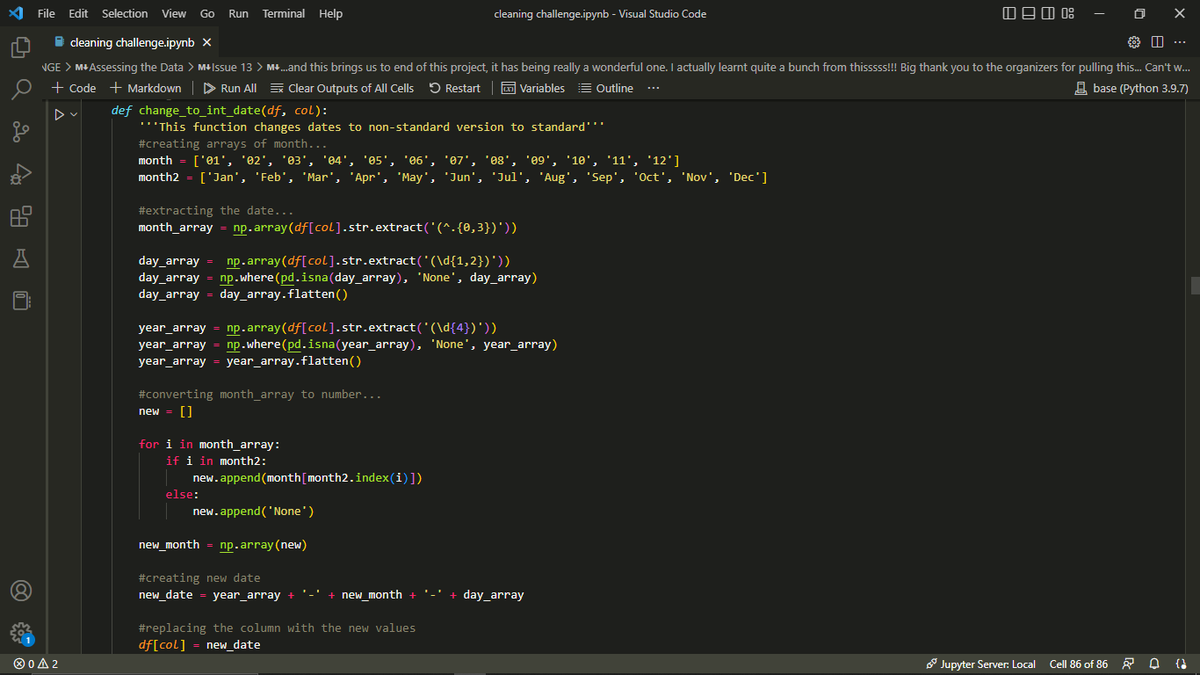Show the notebook Outline

pyautogui.click(x=606, y=88)
